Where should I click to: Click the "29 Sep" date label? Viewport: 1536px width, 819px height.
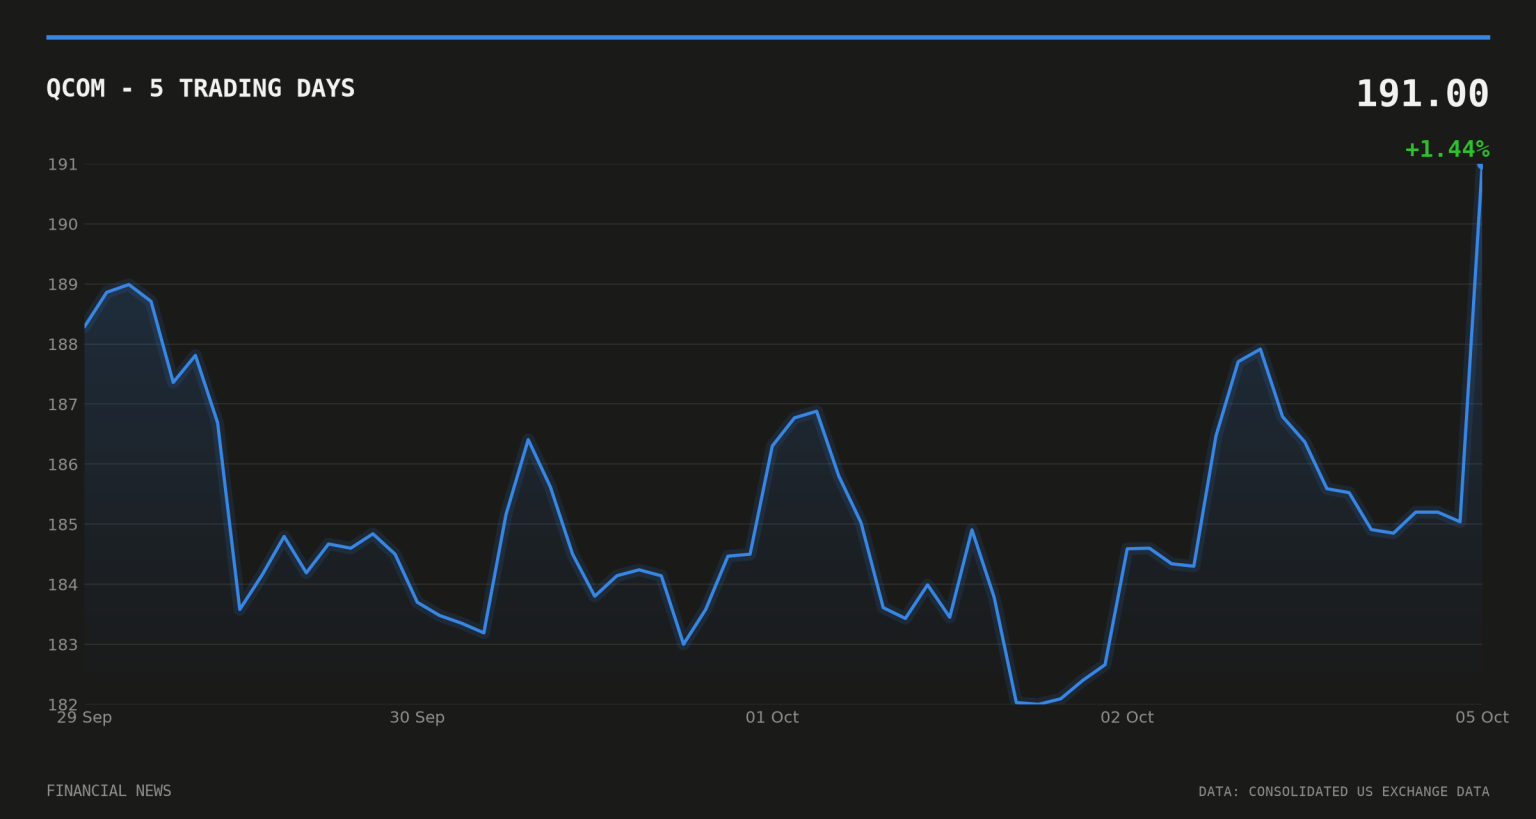pyautogui.click(x=84, y=717)
